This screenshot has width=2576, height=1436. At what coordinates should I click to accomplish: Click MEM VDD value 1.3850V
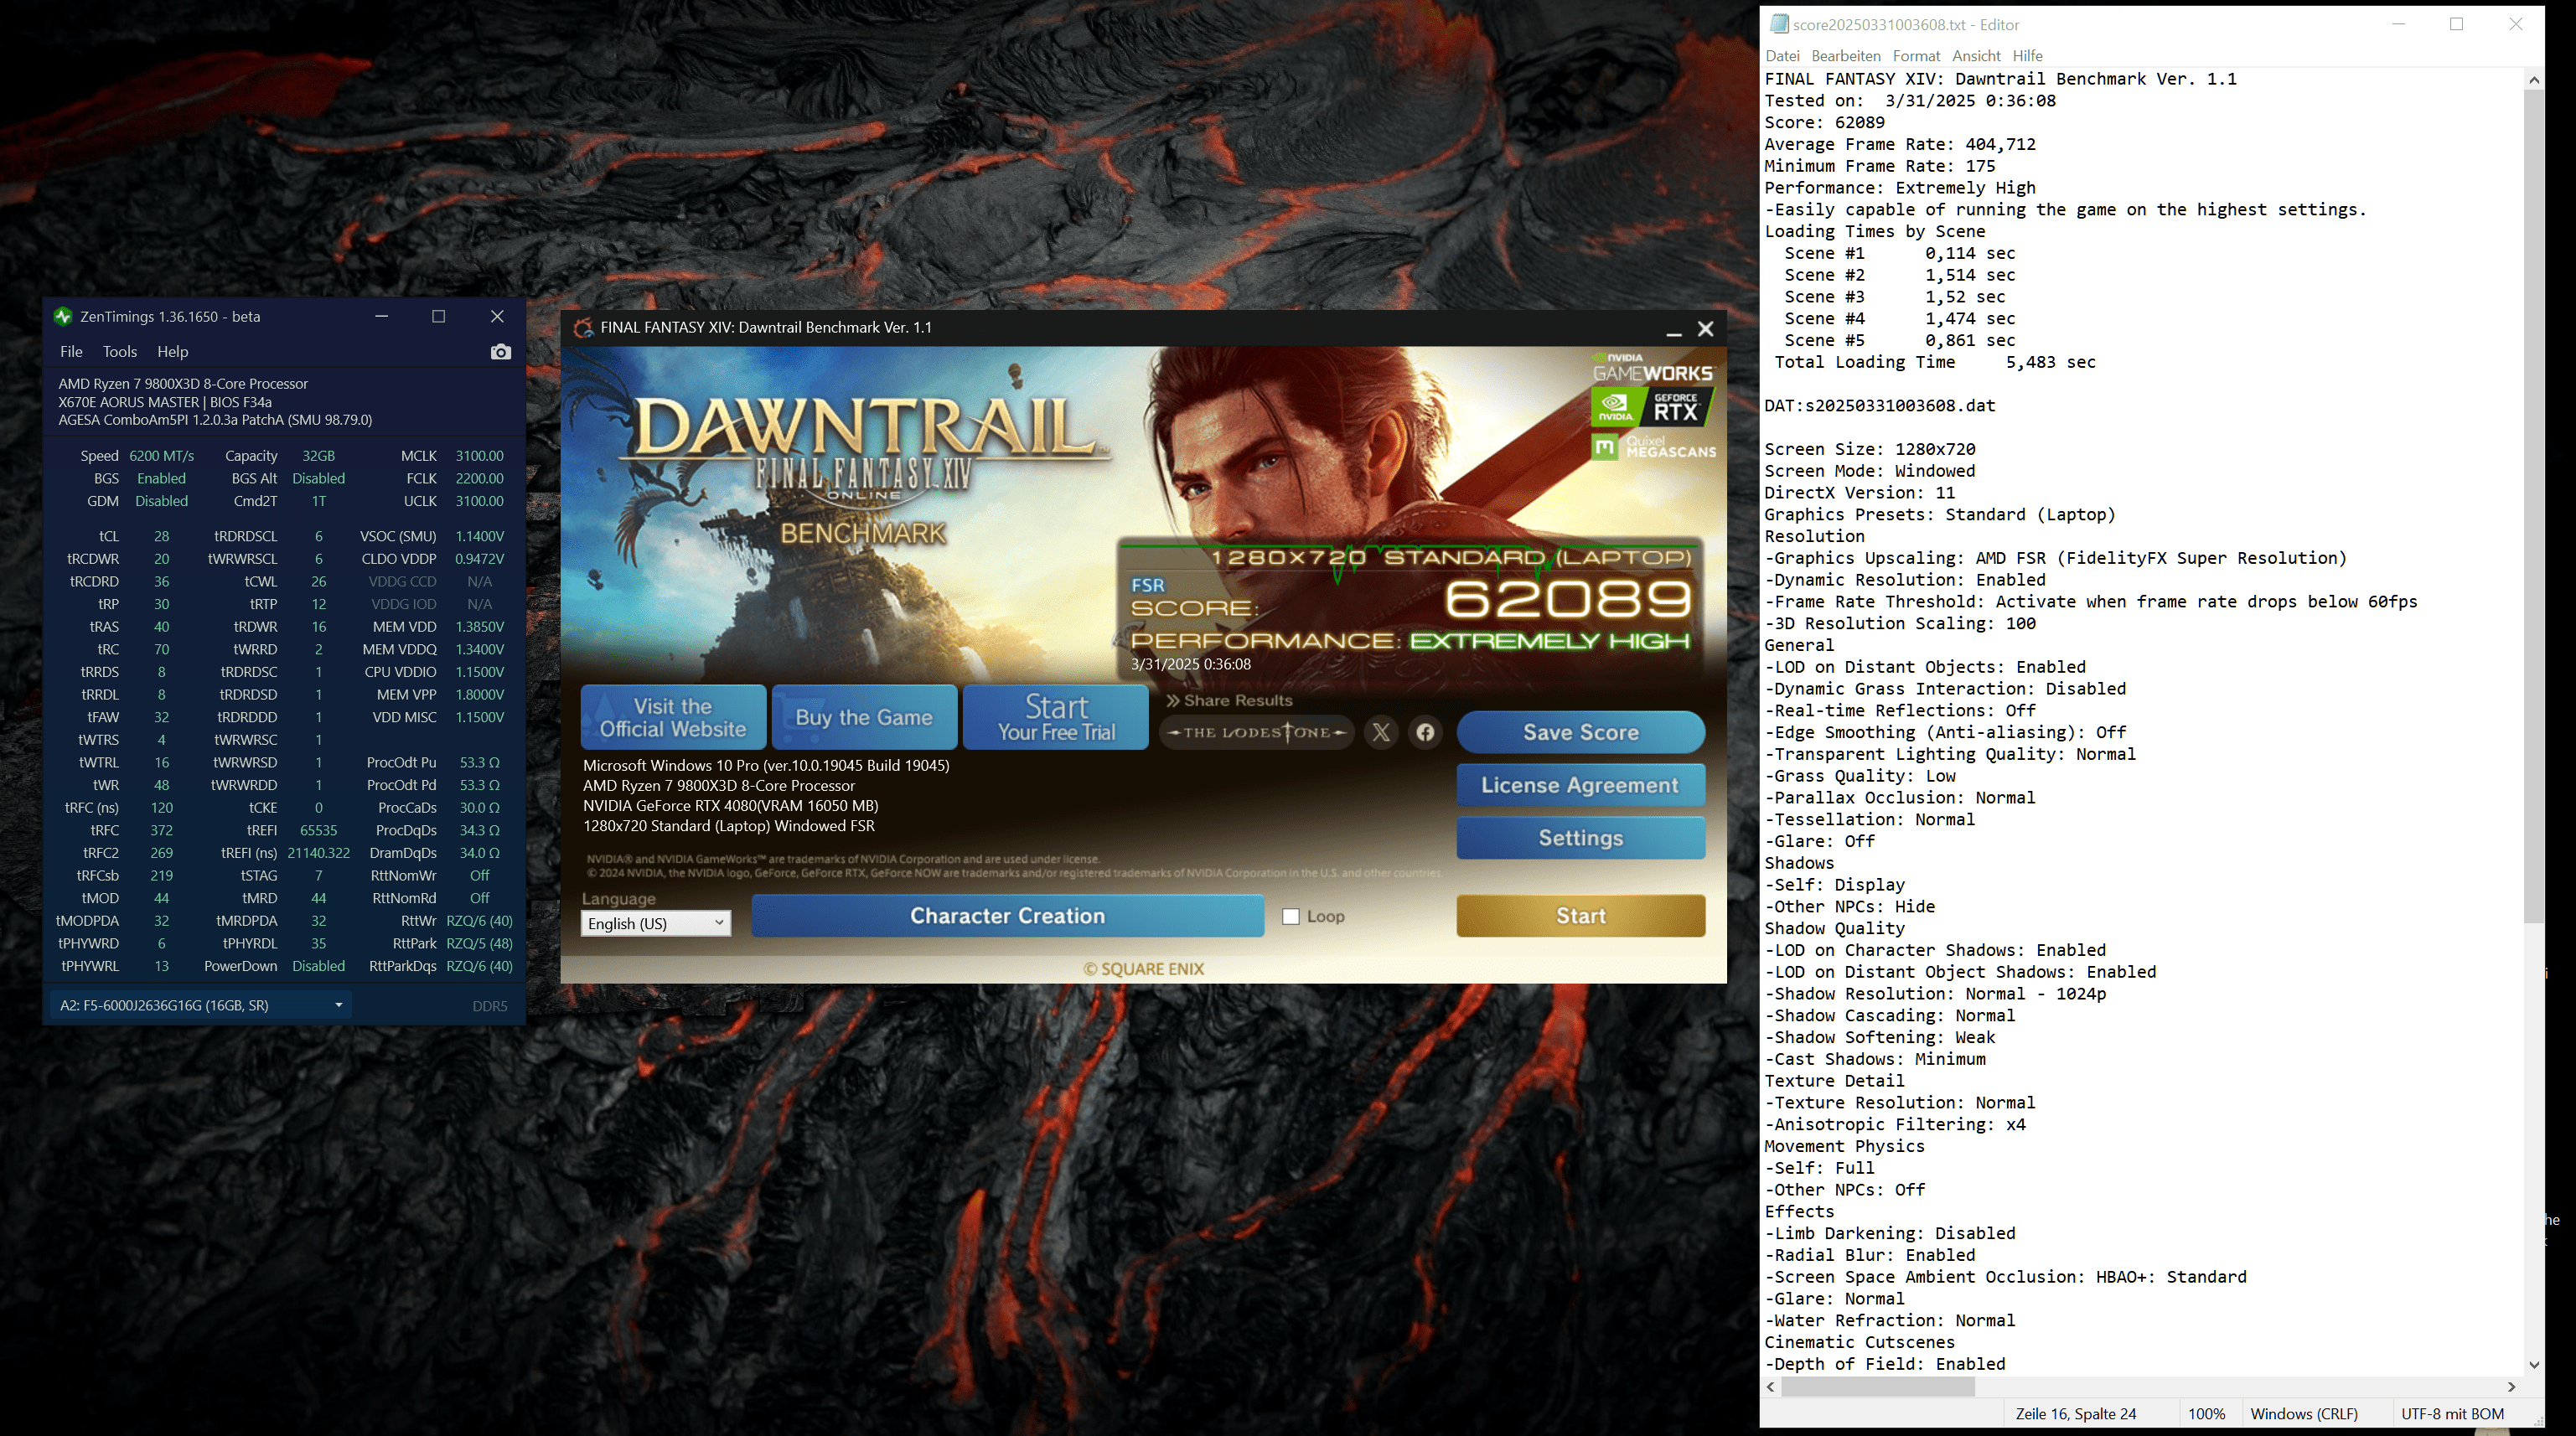tap(479, 627)
